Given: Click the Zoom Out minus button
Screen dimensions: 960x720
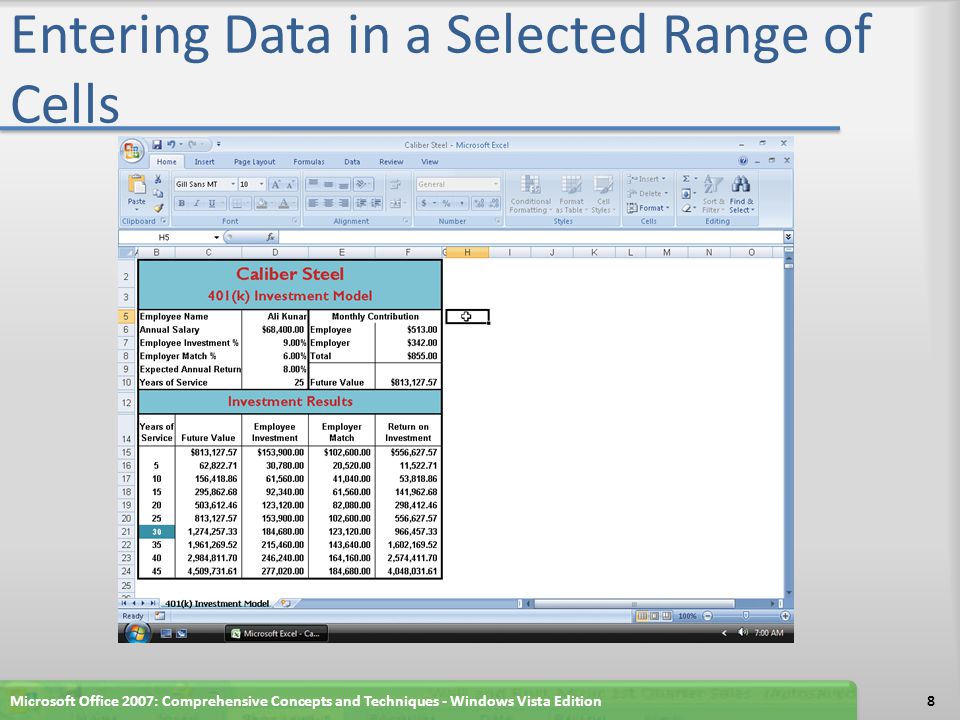Looking at the screenshot, I should tap(707, 616).
